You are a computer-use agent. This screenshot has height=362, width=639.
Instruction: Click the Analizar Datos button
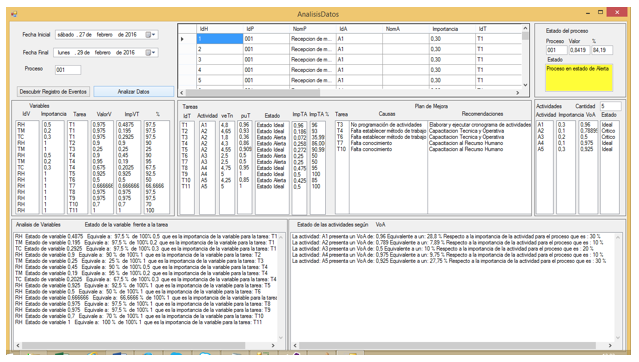[134, 91]
